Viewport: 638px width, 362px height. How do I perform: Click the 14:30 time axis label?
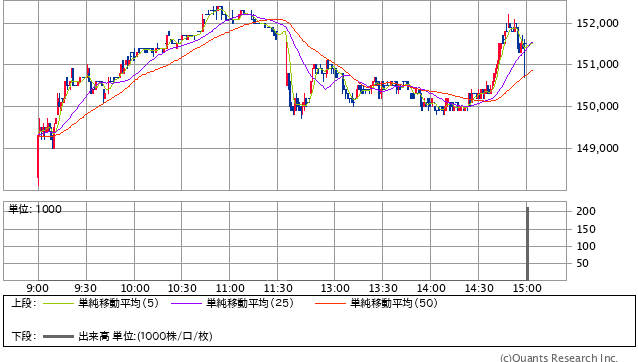pos(479,288)
